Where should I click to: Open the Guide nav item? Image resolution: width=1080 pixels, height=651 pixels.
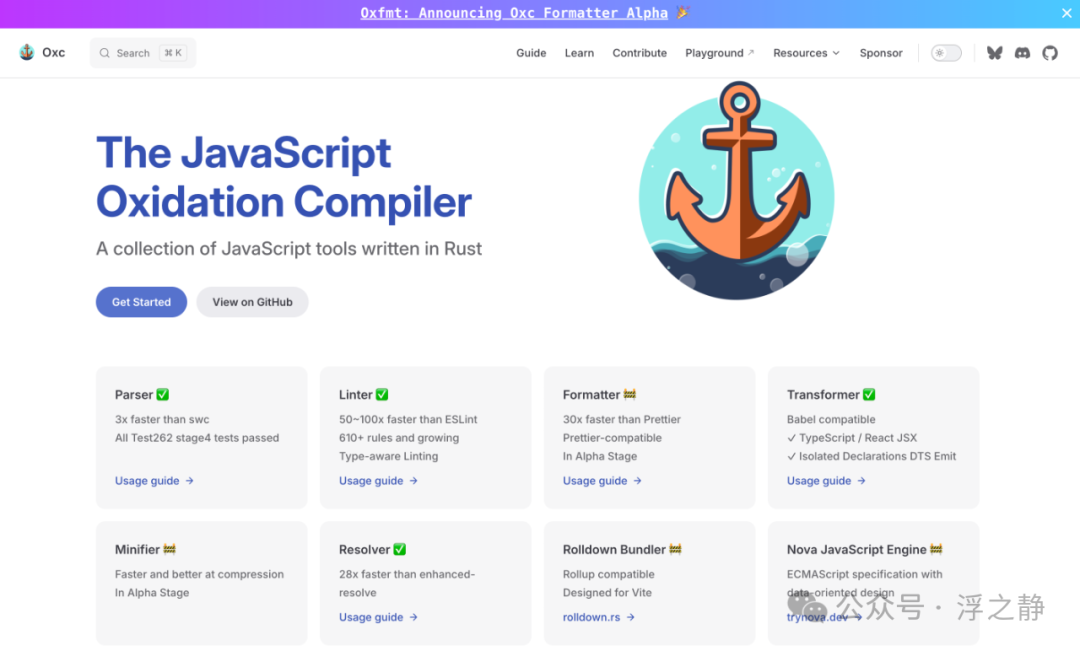pyautogui.click(x=531, y=53)
